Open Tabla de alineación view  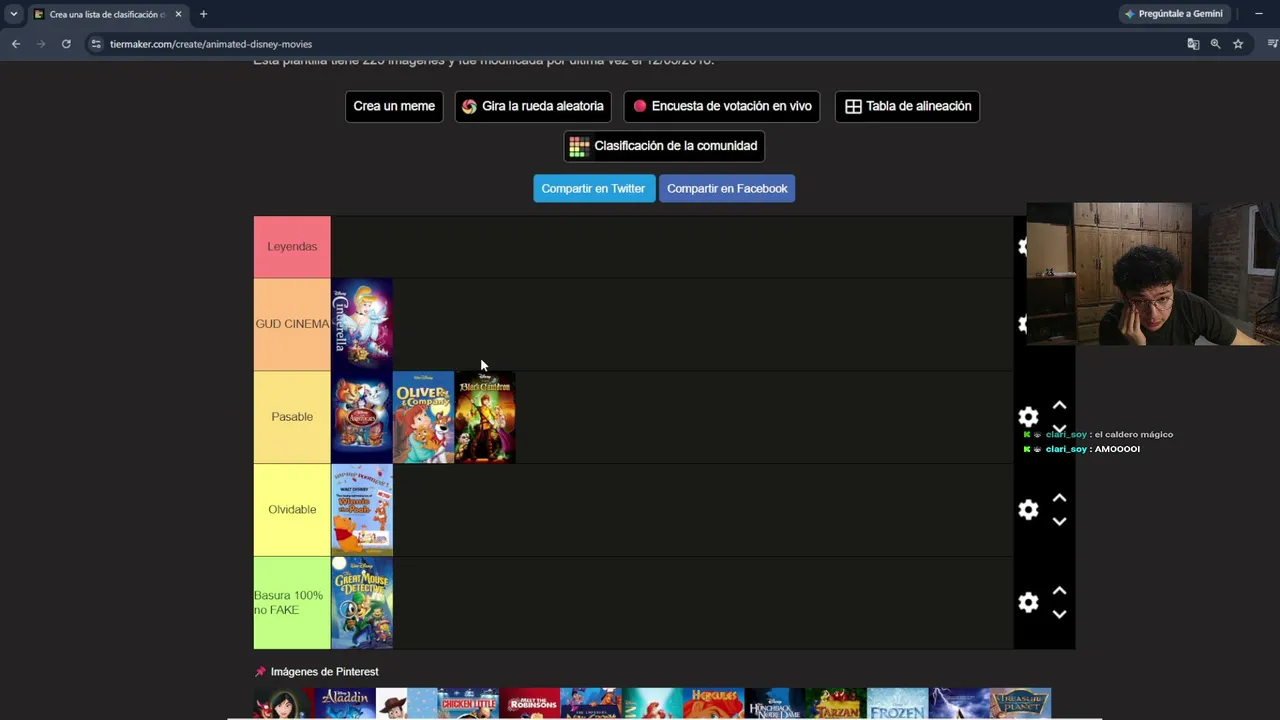tap(907, 106)
